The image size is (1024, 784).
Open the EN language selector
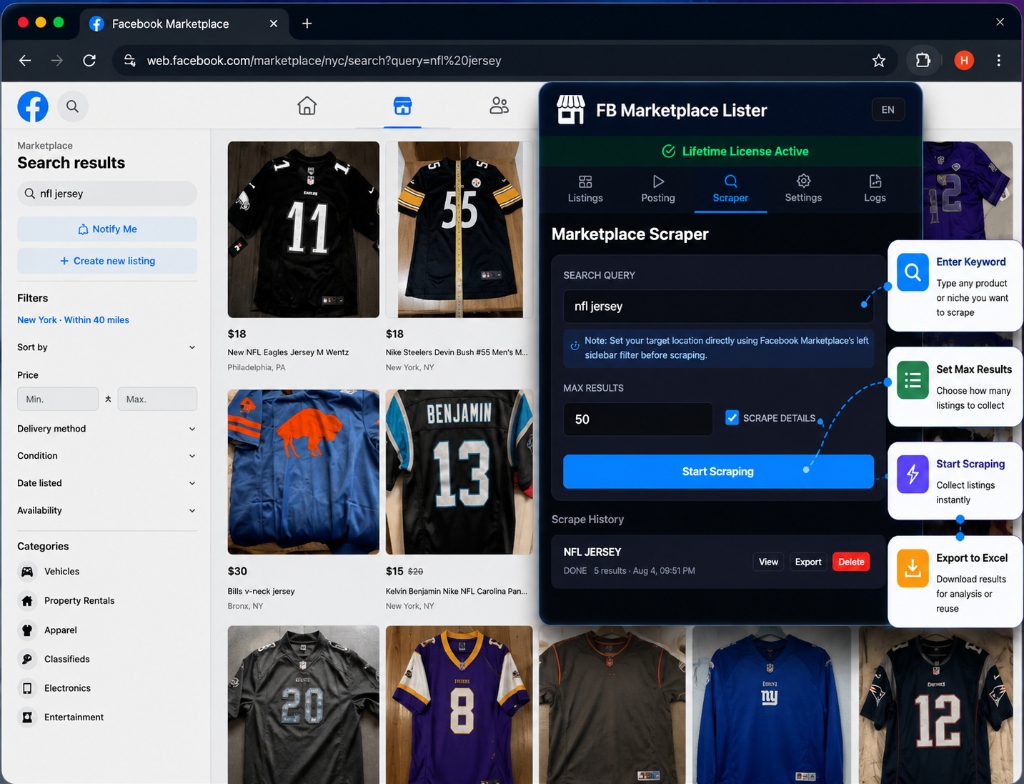[x=888, y=110]
